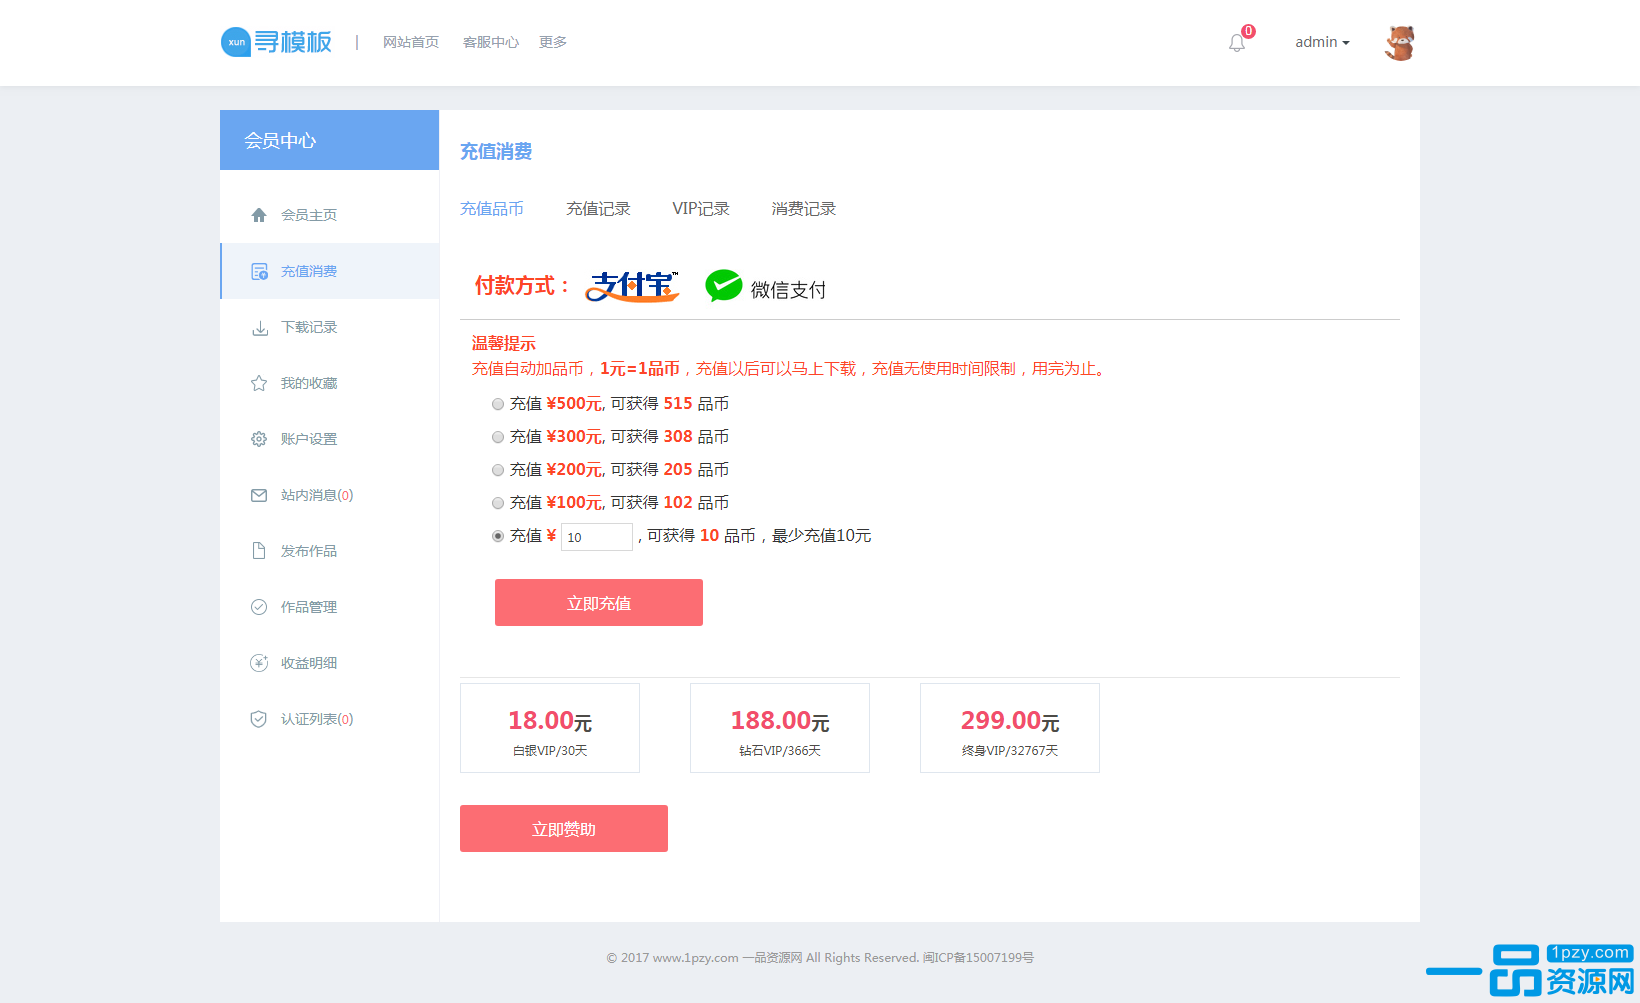The height and width of the screenshot is (1003, 1640).
Task: Select the ¥500 recharge radio option
Action: [498, 404]
